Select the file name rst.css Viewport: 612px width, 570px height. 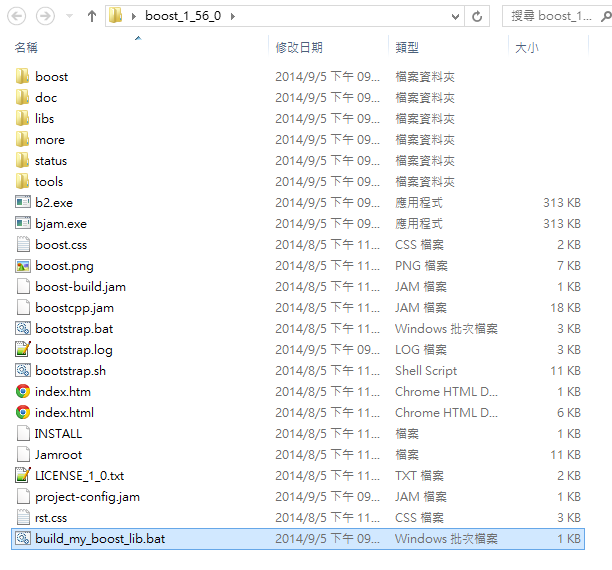click(x=51, y=518)
